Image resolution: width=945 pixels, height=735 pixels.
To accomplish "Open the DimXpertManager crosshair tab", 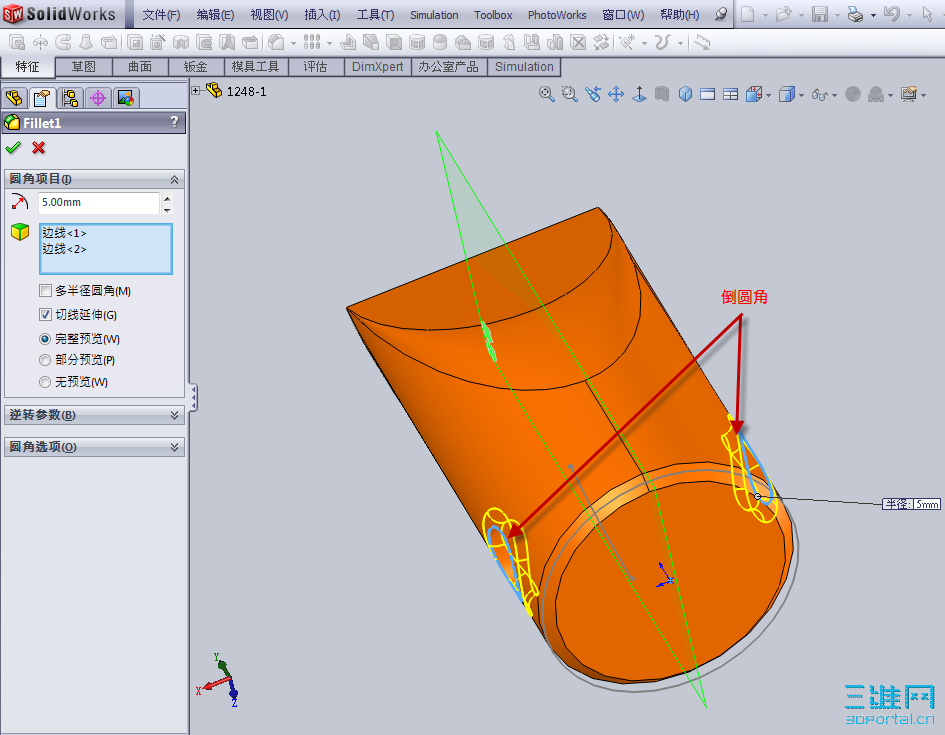I will [x=98, y=98].
